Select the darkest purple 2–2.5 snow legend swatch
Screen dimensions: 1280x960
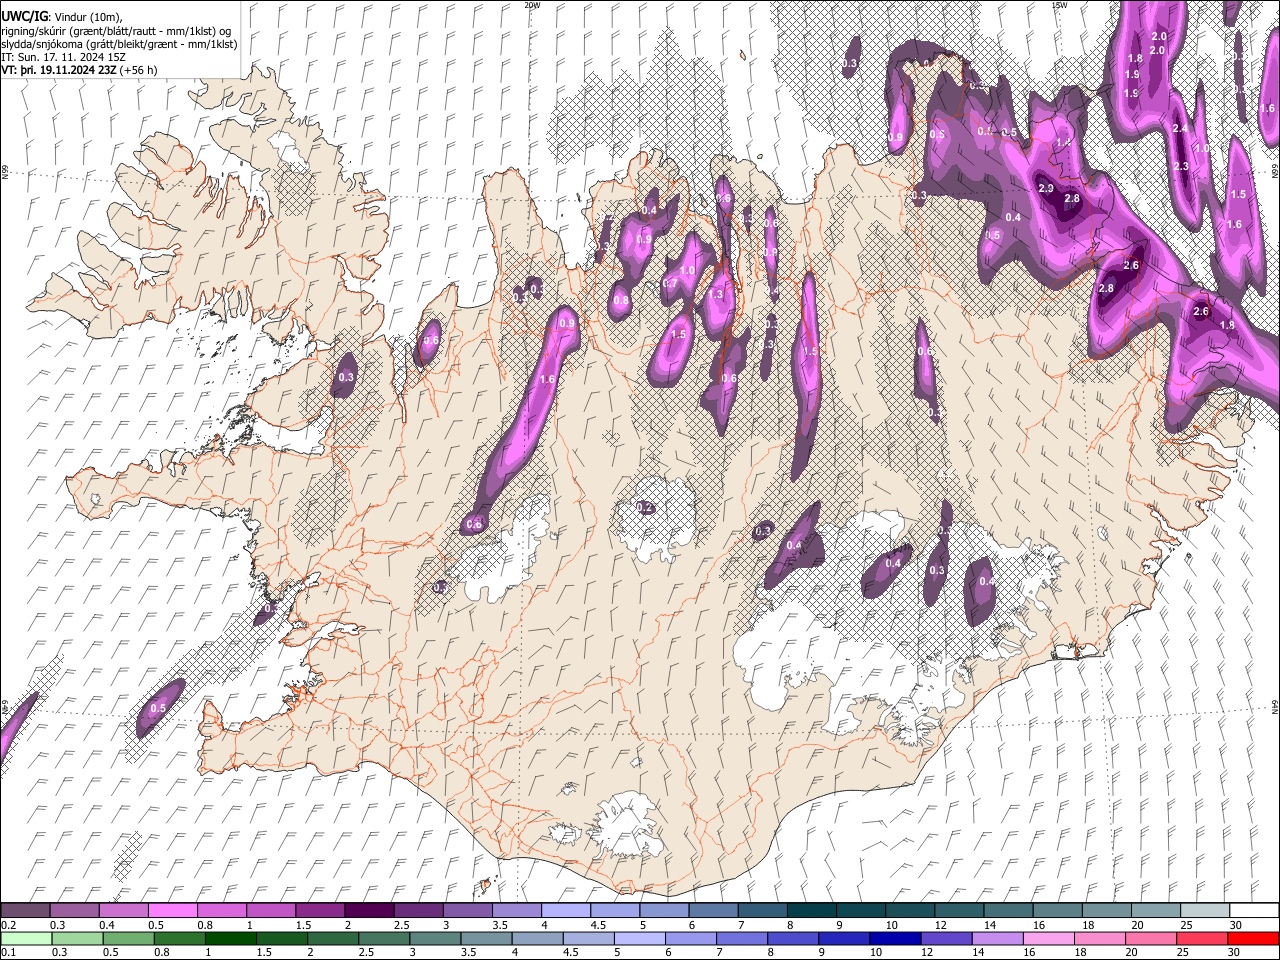click(369, 911)
